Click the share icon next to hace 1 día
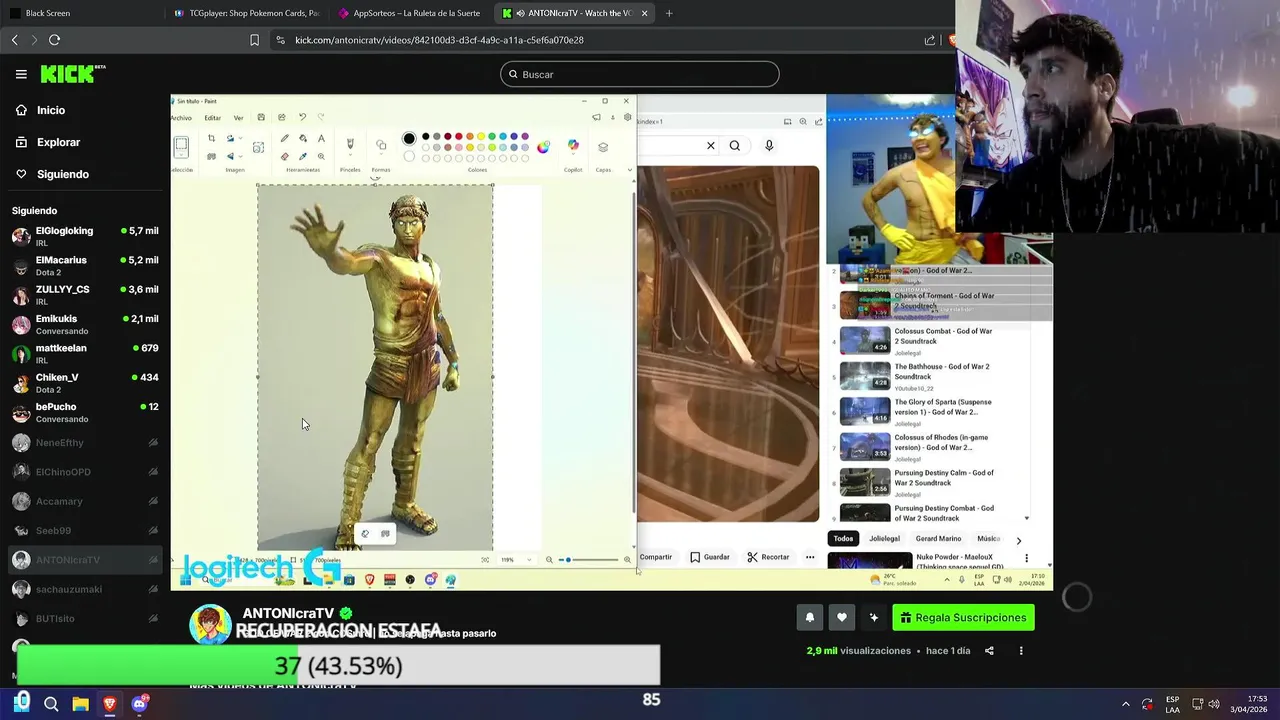This screenshot has height=720, width=1280. click(x=989, y=651)
